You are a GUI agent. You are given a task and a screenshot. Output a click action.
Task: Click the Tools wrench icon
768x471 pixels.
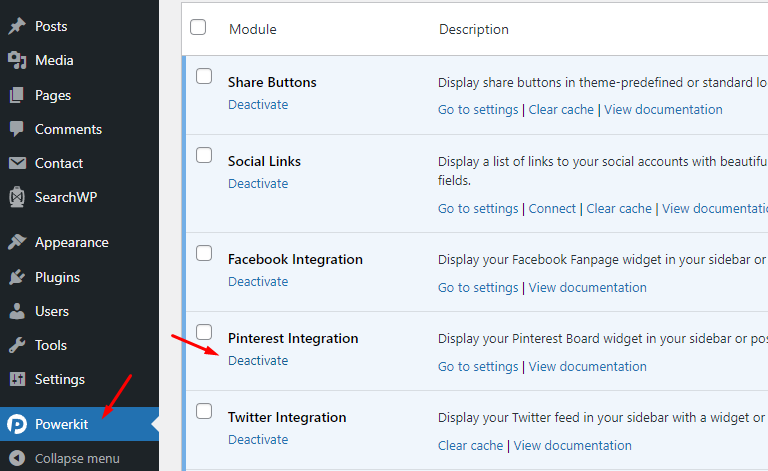pos(17,346)
